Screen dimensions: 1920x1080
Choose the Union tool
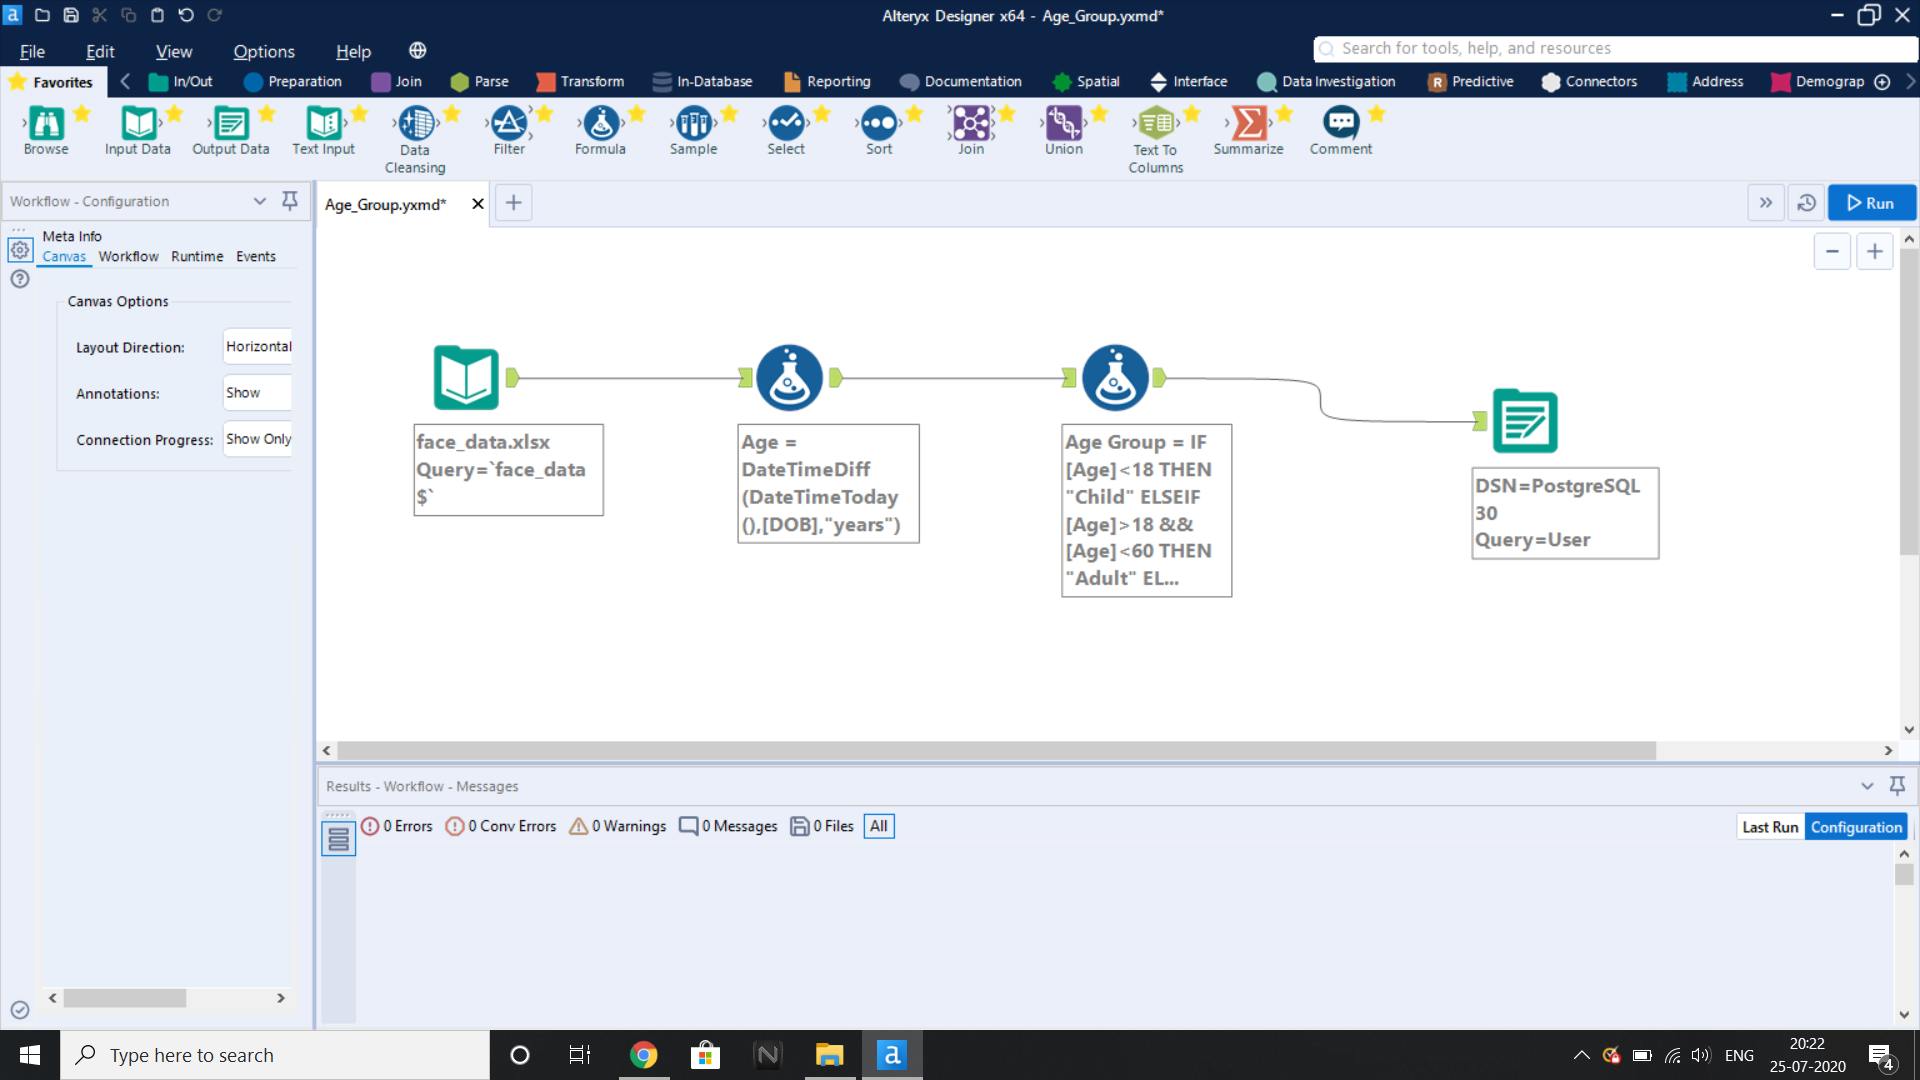pos(1062,128)
